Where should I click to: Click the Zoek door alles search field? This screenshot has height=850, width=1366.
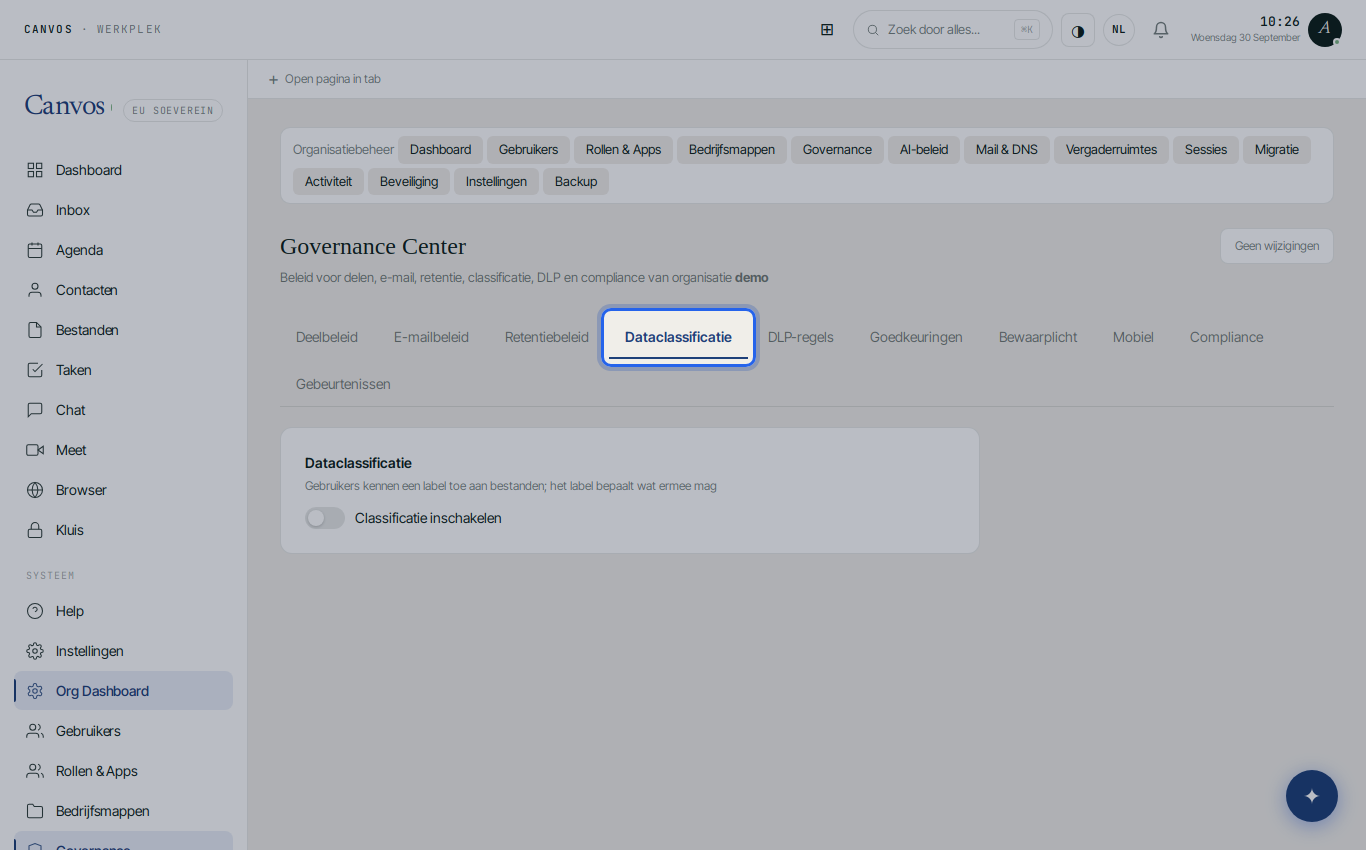click(953, 30)
